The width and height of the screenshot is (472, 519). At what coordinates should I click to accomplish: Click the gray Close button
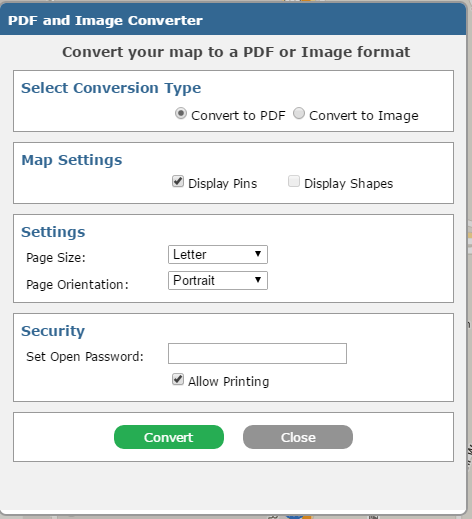point(298,437)
